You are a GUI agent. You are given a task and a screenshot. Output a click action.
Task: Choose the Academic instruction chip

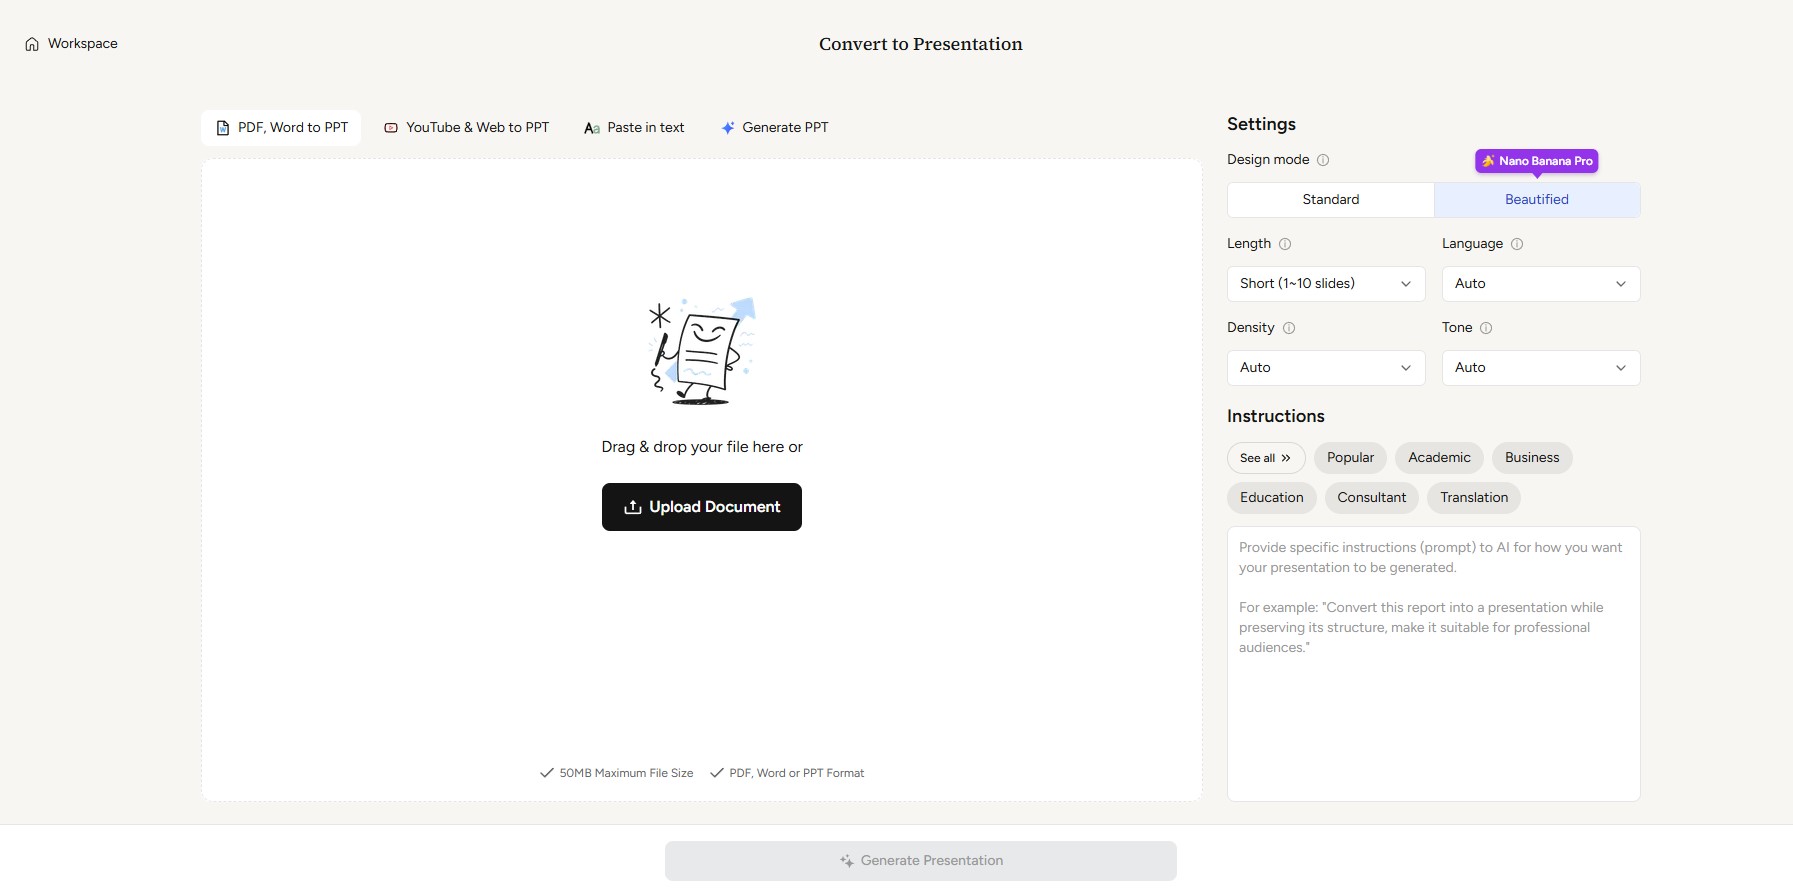[x=1439, y=458]
